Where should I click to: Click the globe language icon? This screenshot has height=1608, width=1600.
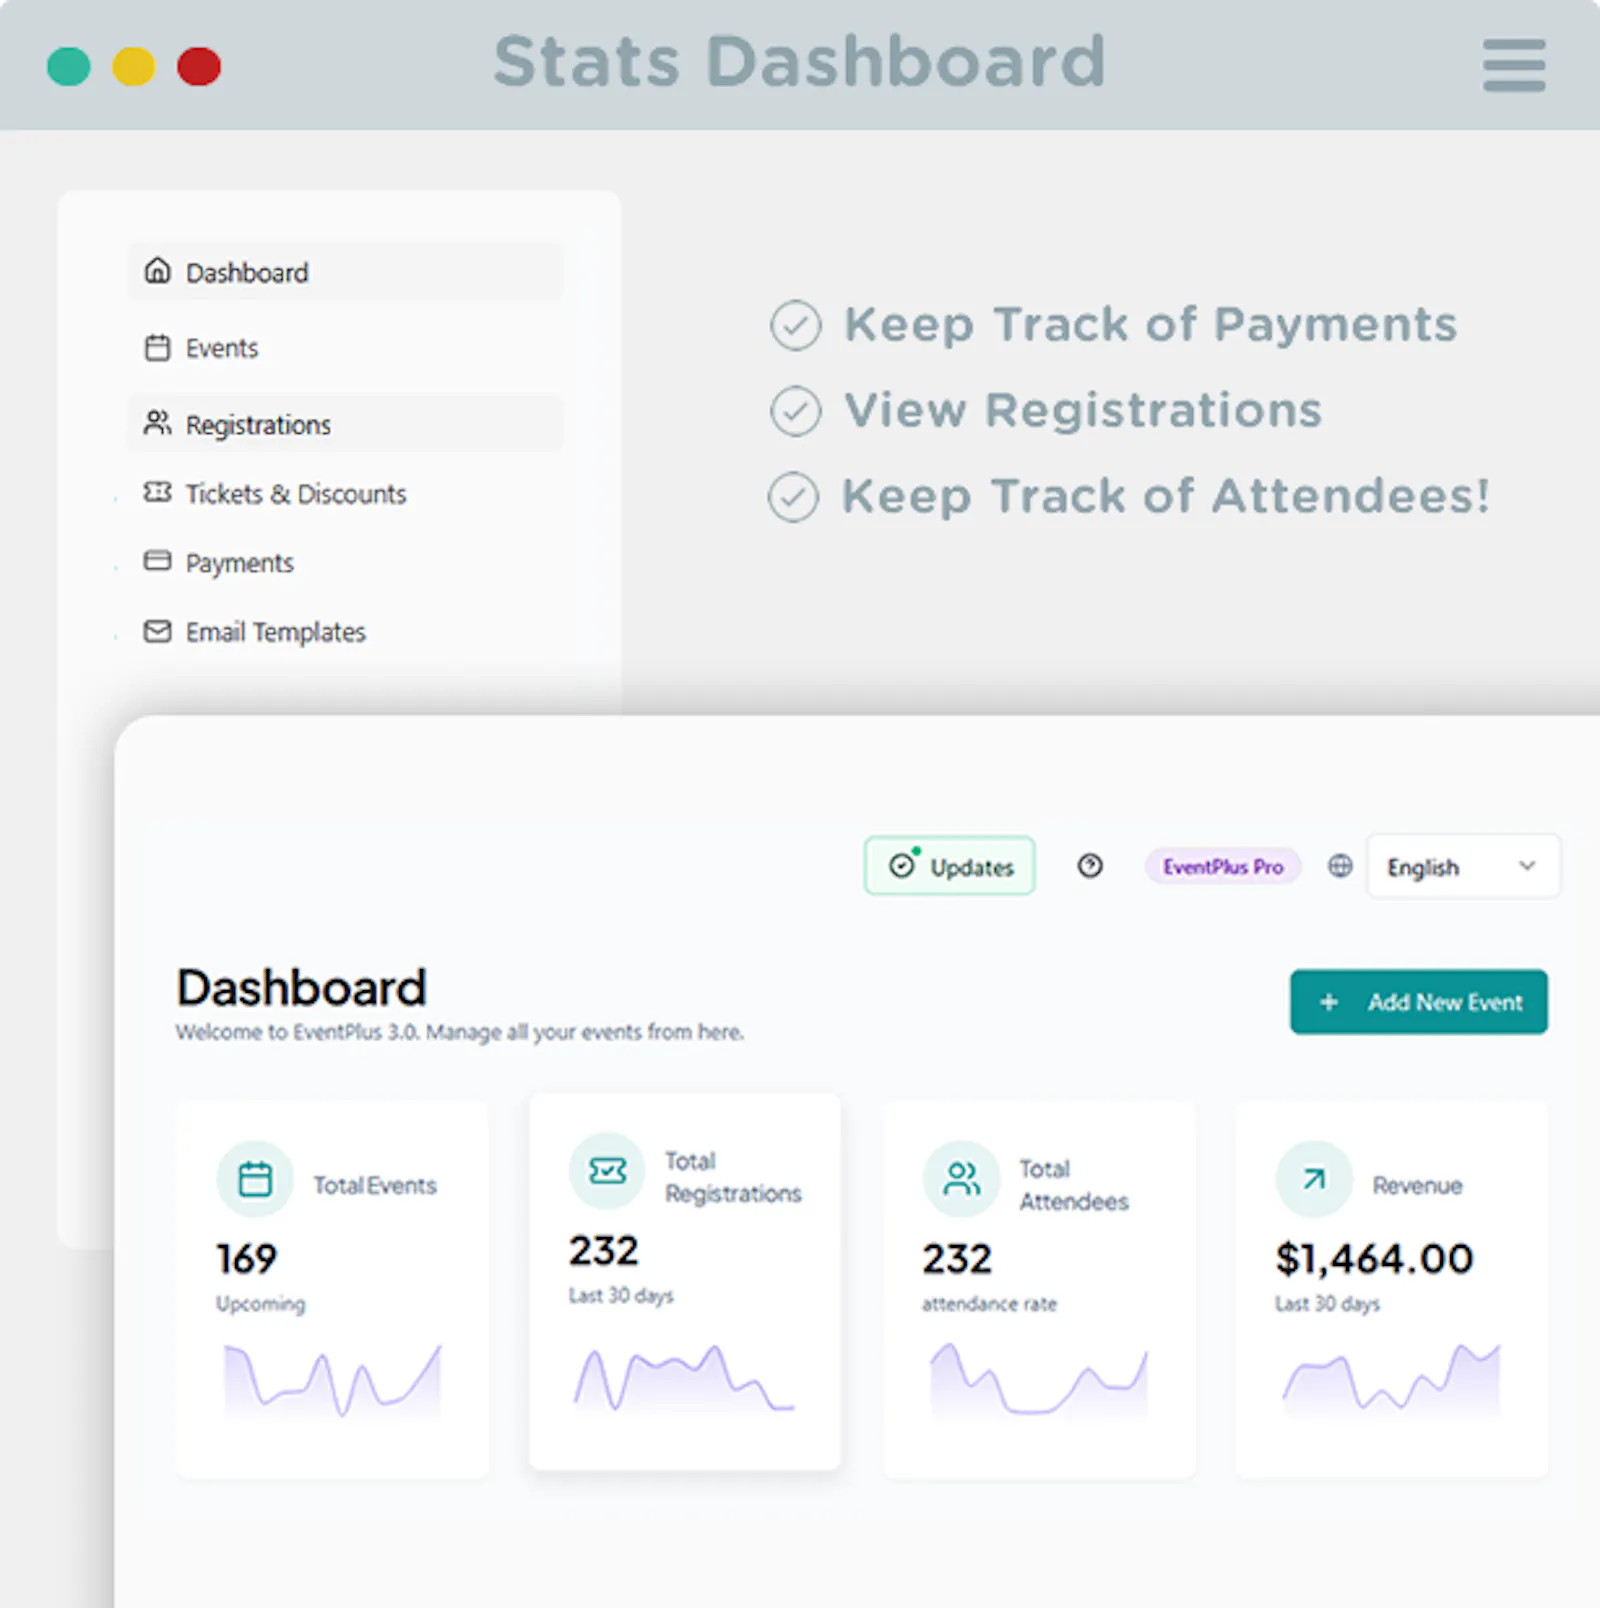[1340, 866]
